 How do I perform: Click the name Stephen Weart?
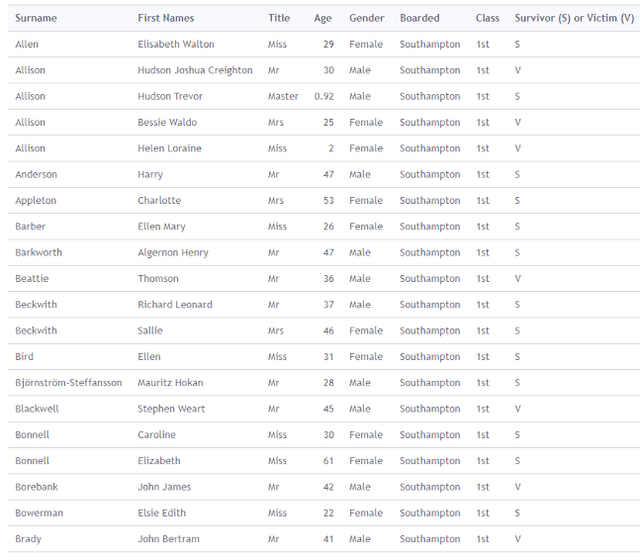(171, 409)
